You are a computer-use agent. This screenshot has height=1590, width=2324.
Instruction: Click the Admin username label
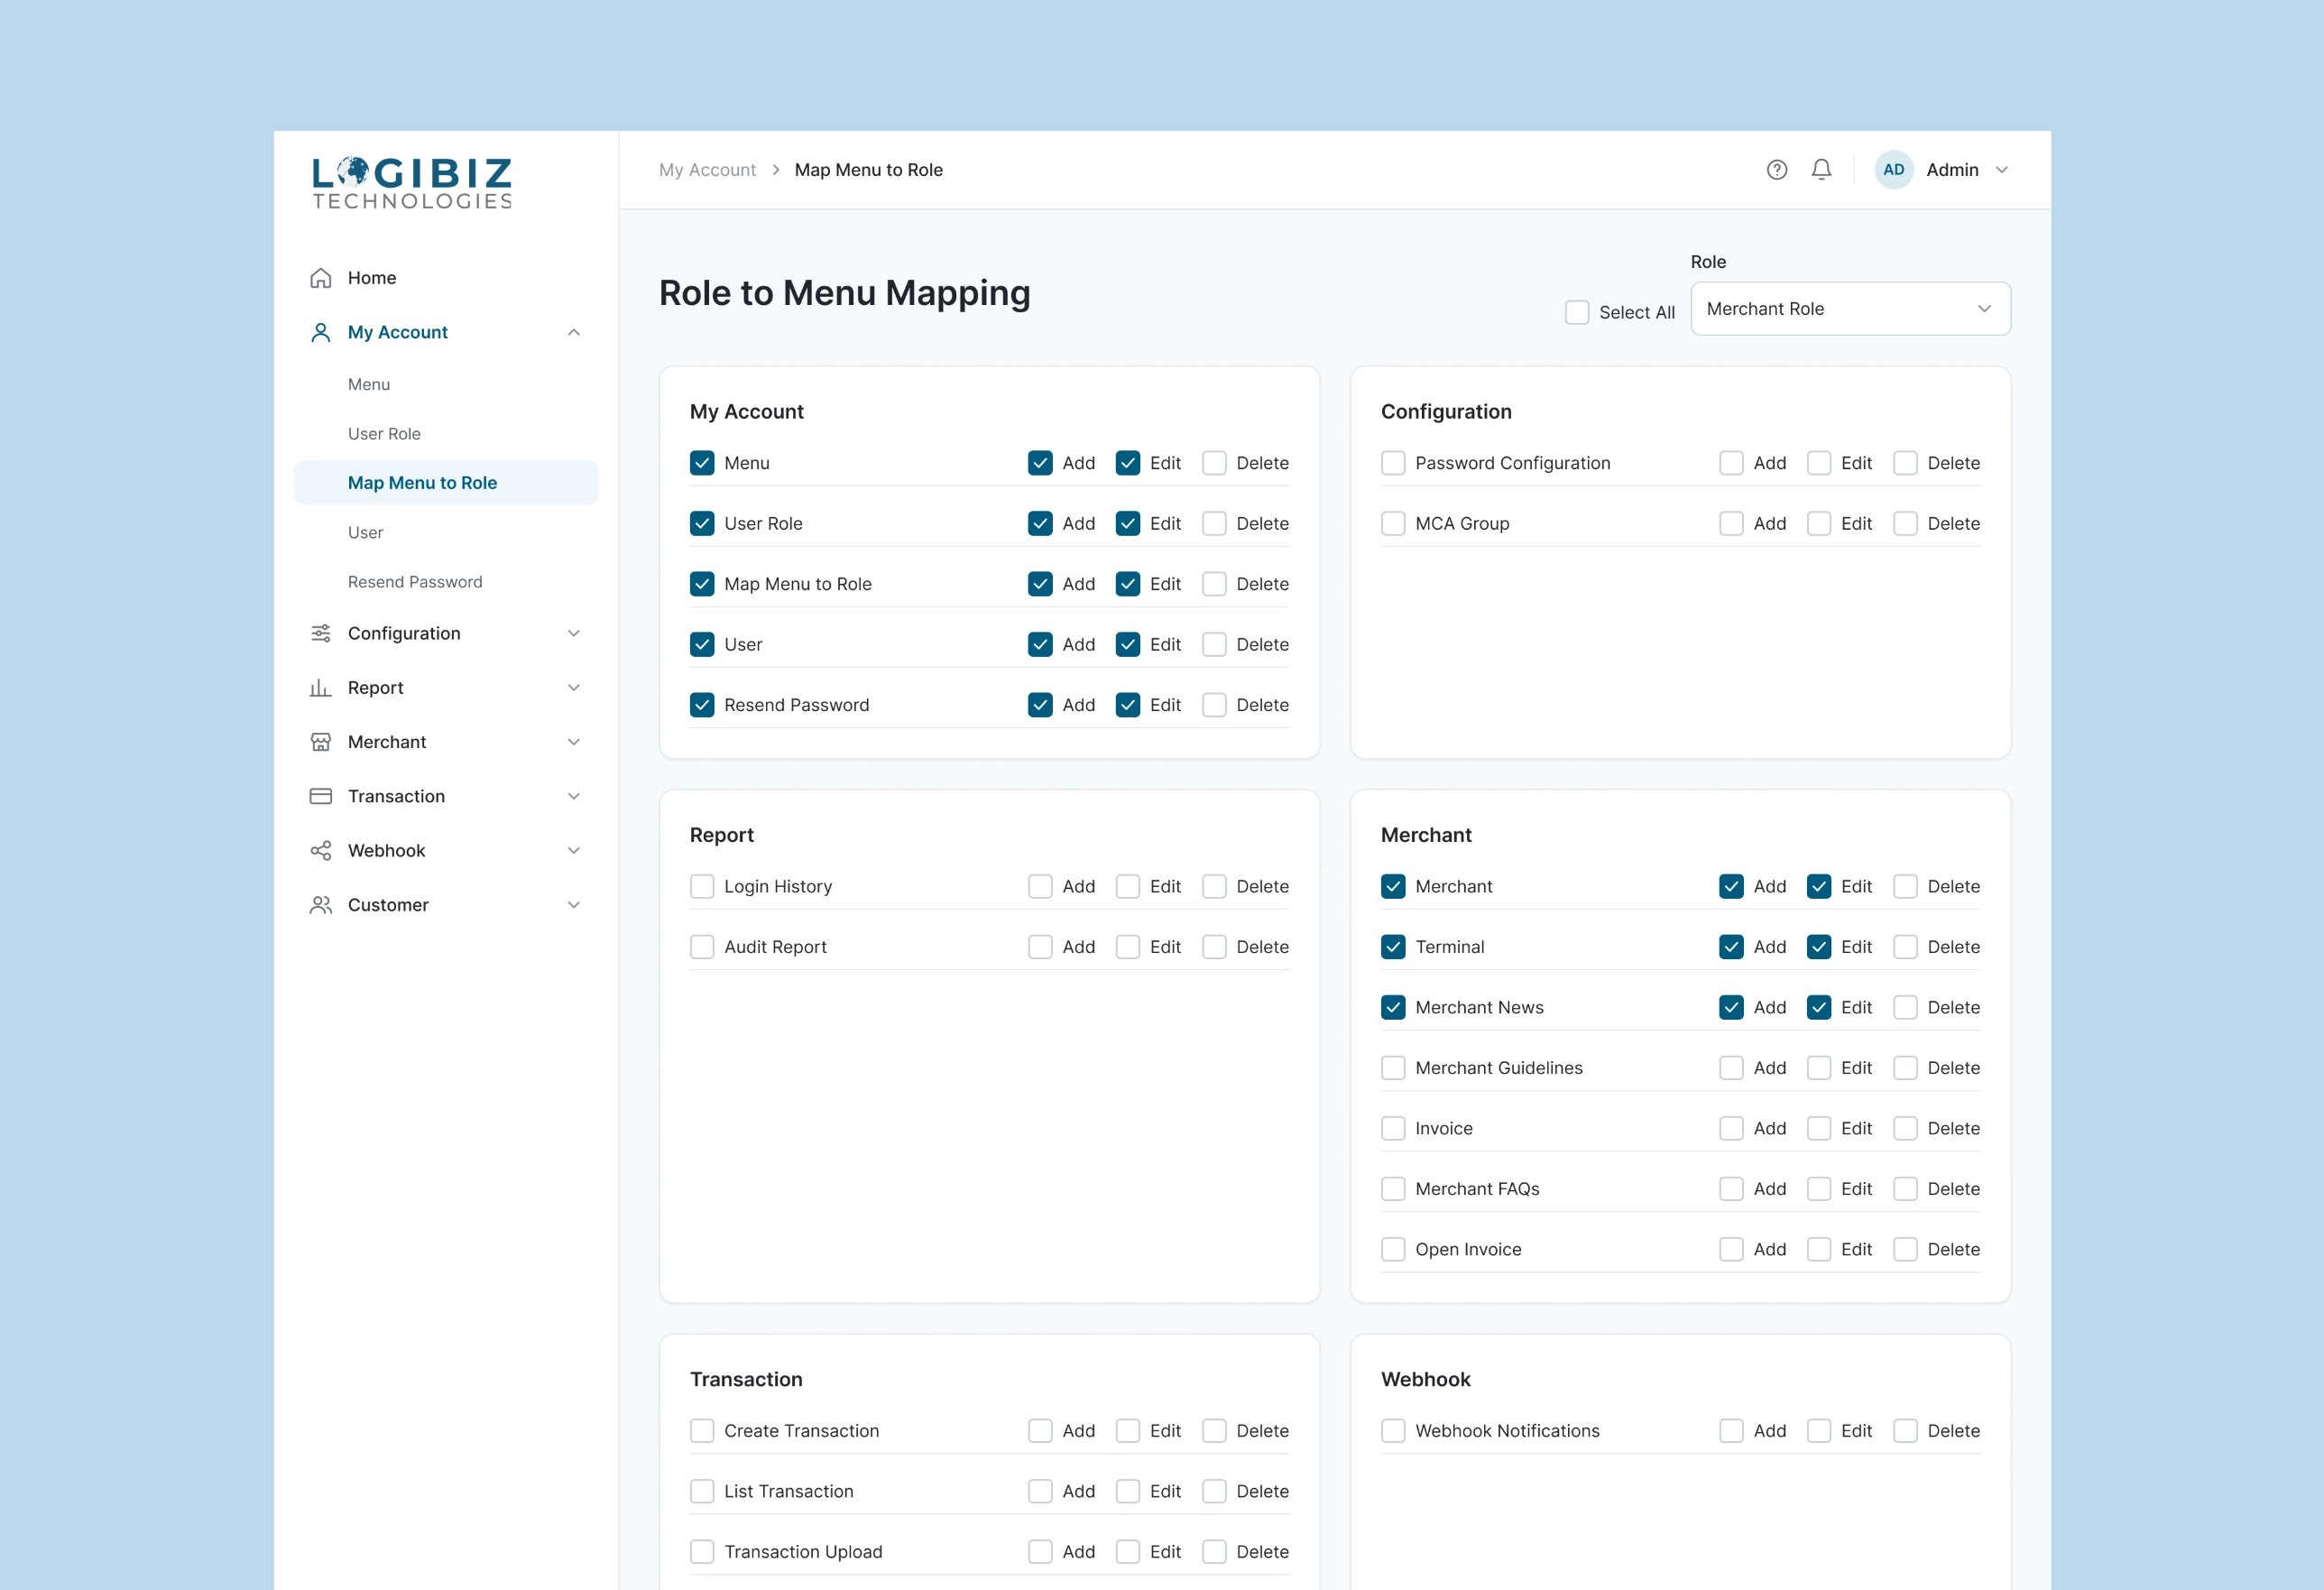pyautogui.click(x=1952, y=170)
